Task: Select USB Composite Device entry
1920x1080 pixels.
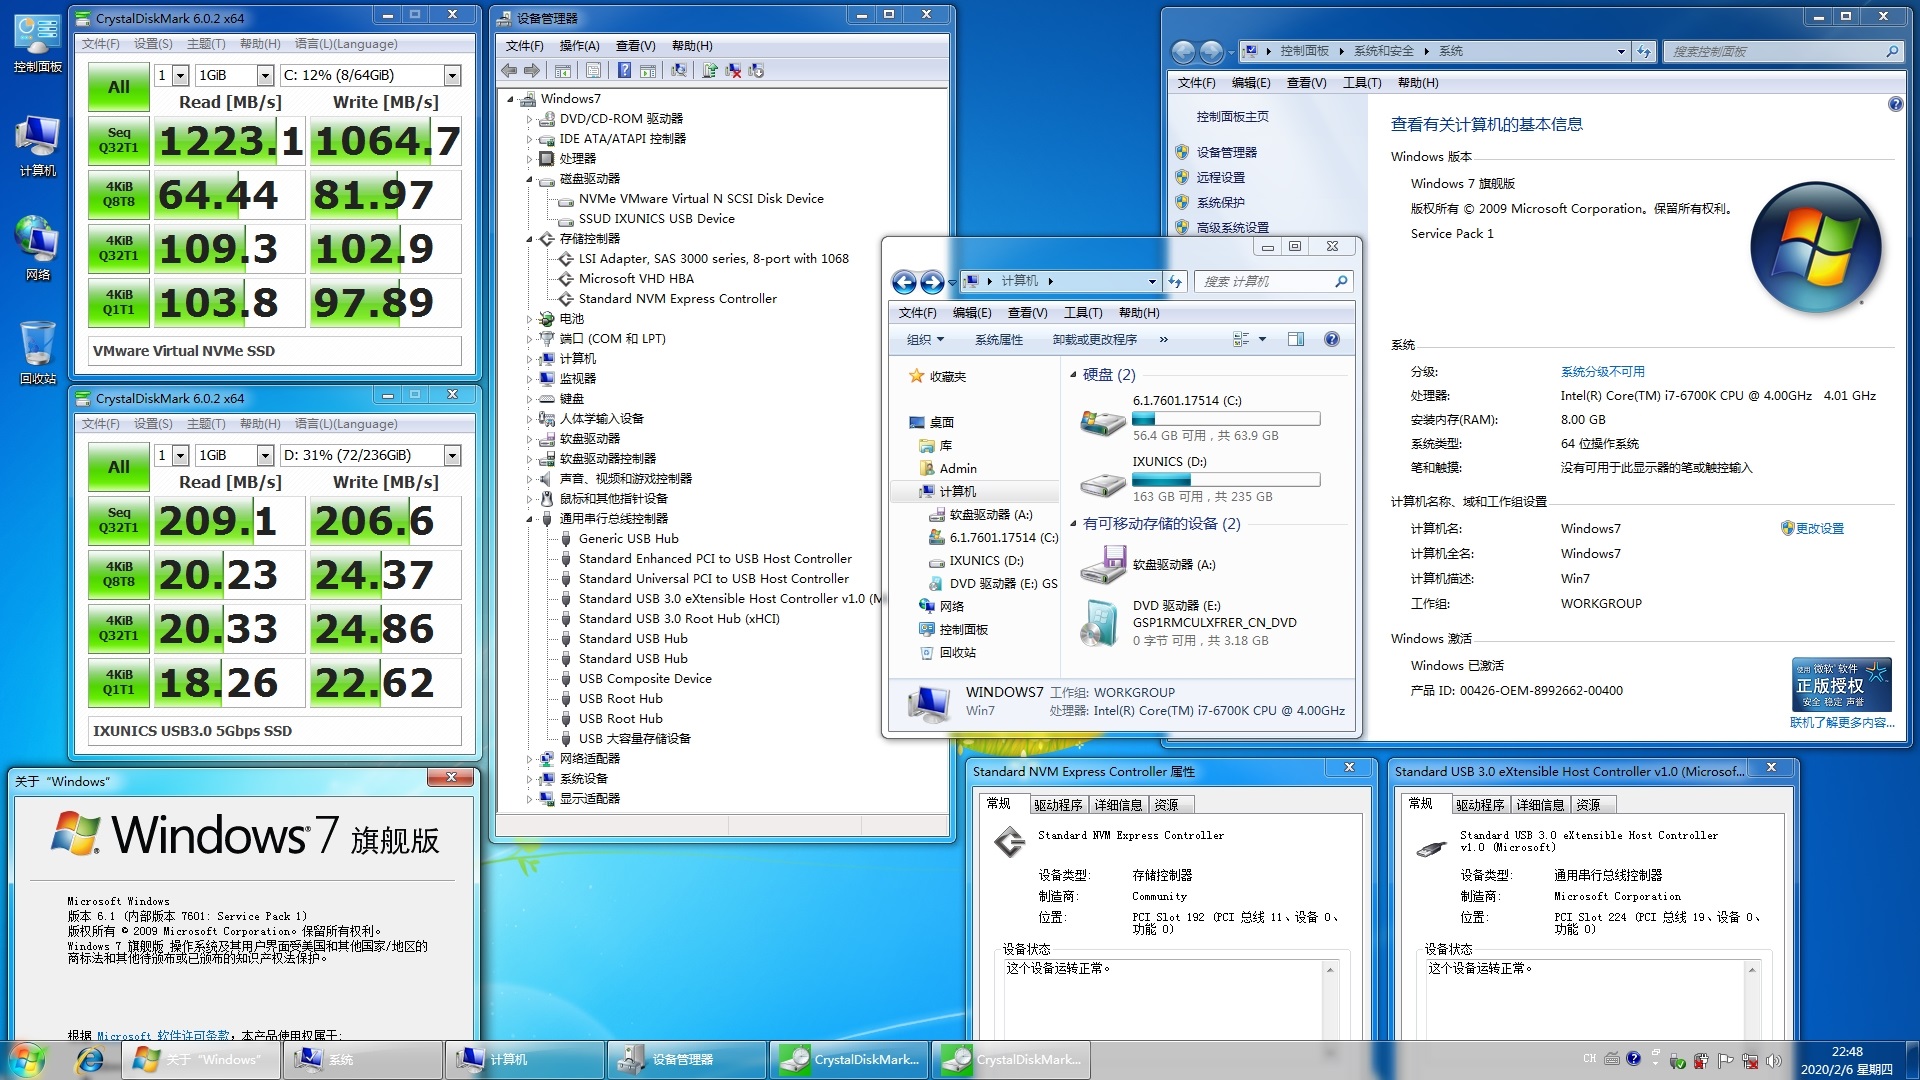Action: pyautogui.click(x=645, y=679)
